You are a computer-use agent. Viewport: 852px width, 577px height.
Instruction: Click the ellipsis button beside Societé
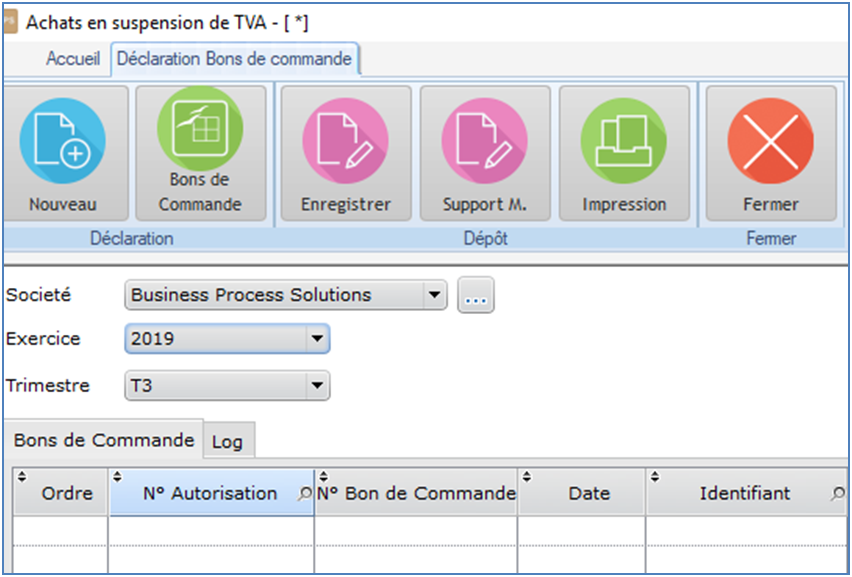pos(475,295)
